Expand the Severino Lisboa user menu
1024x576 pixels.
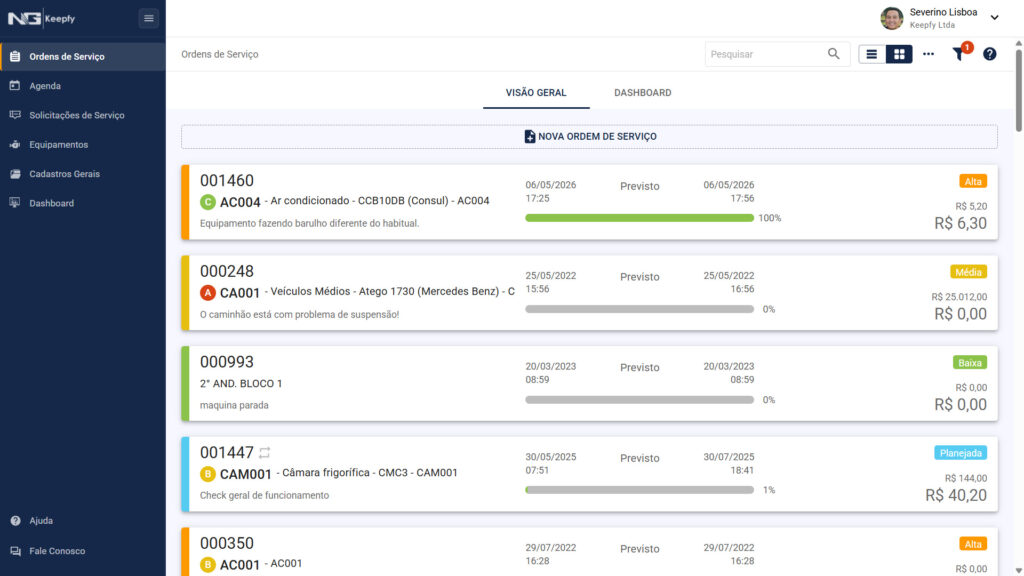(994, 18)
